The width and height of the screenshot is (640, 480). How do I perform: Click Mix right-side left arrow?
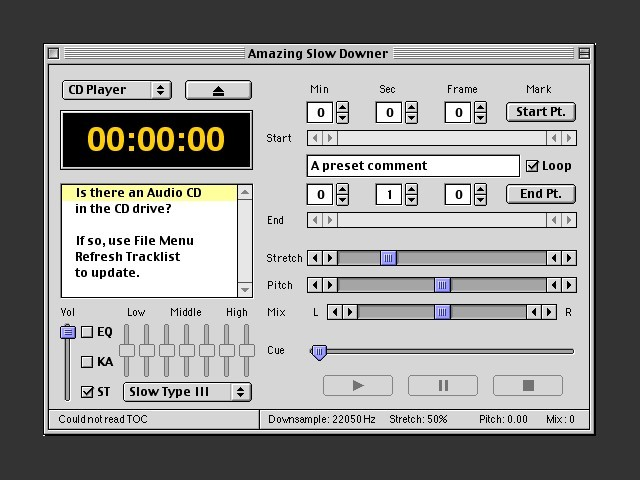[534, 312]
